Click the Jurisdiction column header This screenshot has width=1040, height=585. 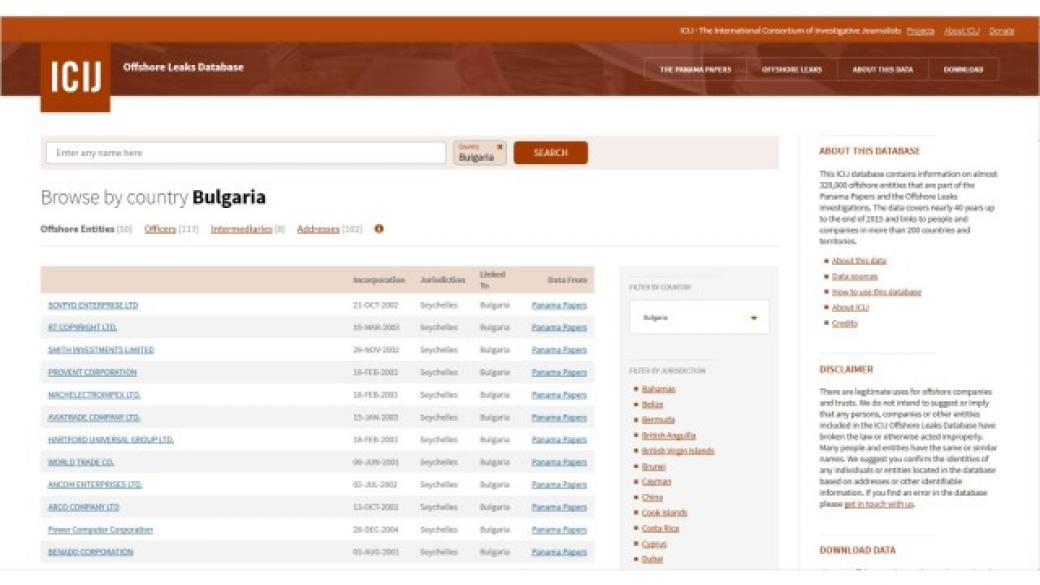pyautogui.click(x=442, y=280)
